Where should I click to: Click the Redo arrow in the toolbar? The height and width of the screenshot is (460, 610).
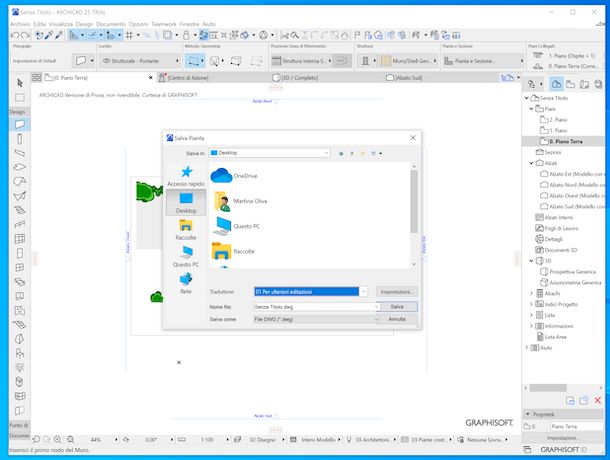25,35
